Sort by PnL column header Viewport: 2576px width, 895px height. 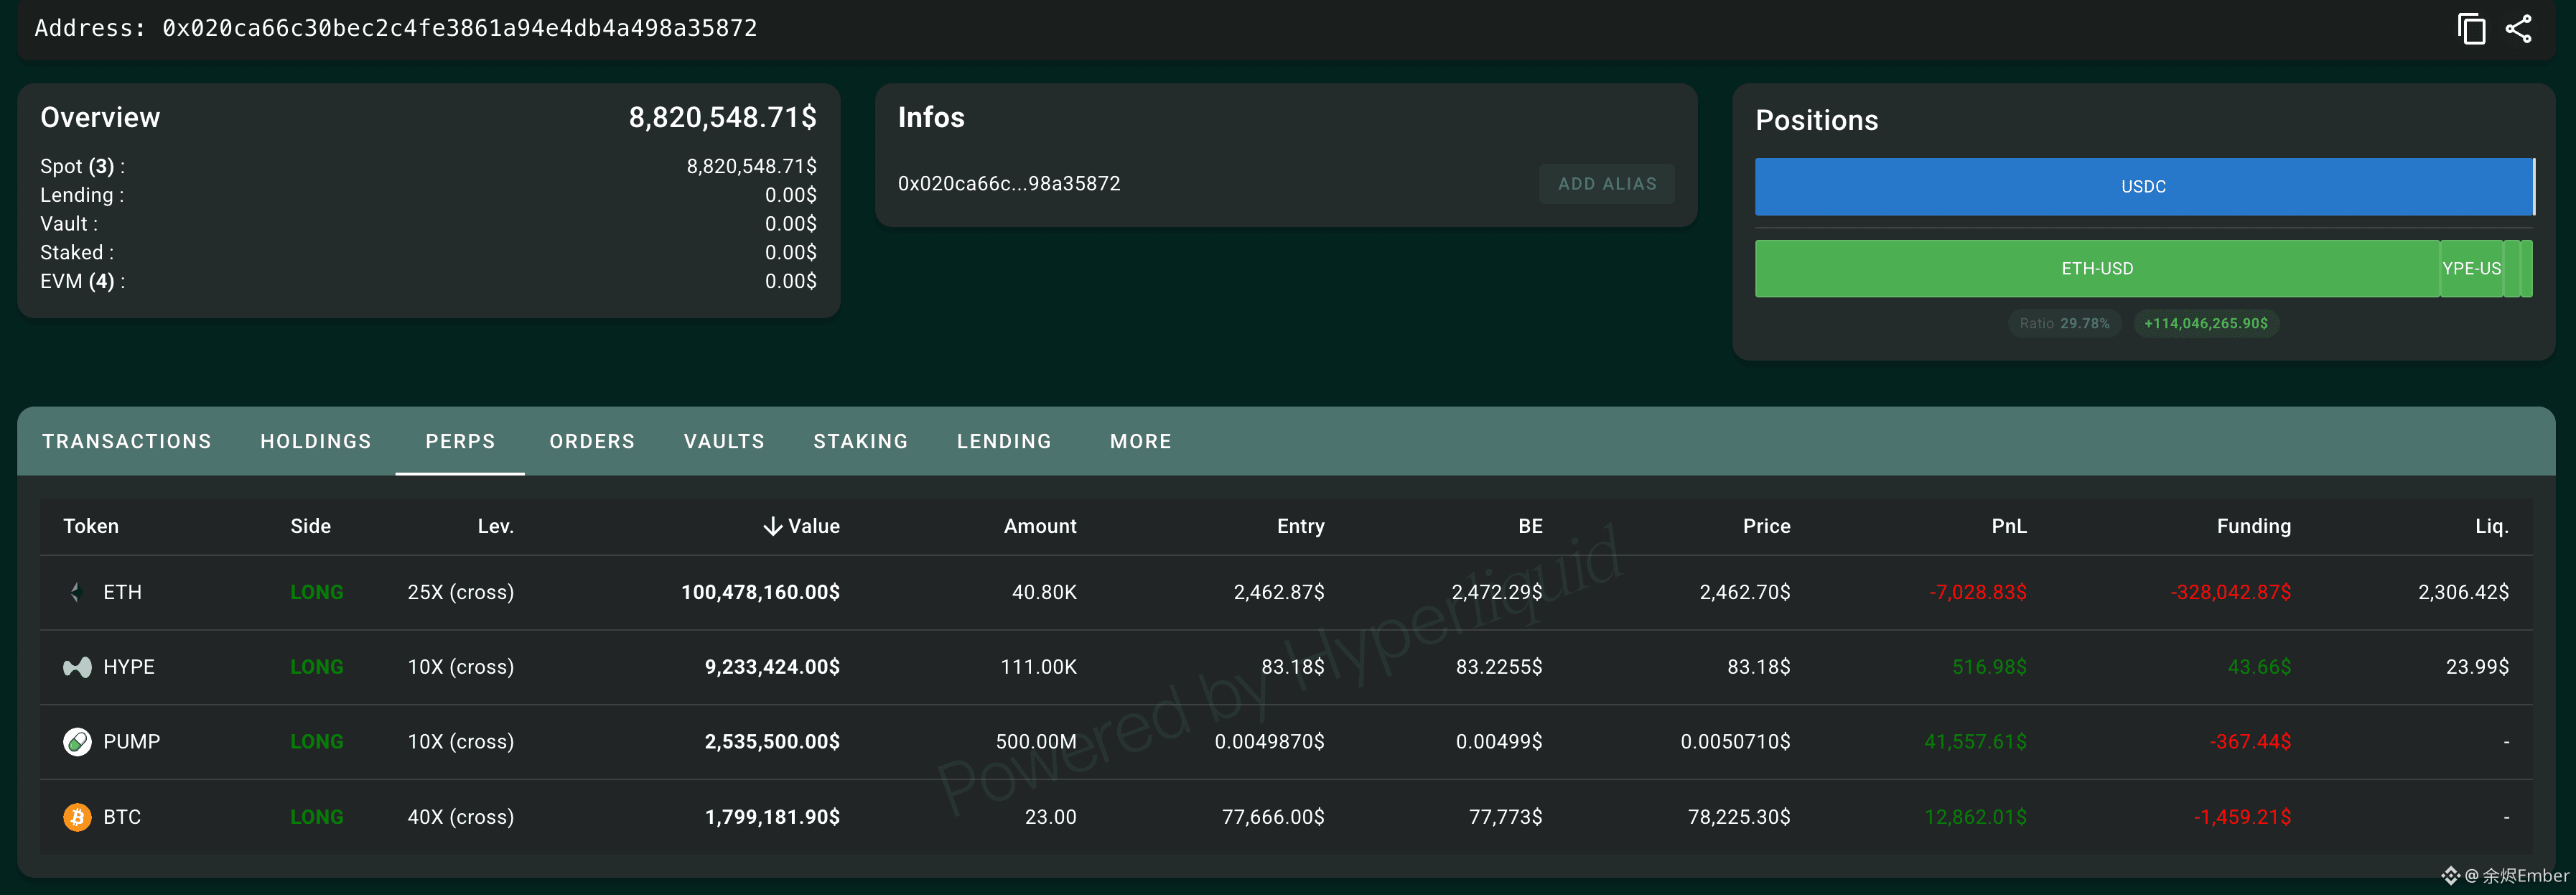coord(2008,526)
